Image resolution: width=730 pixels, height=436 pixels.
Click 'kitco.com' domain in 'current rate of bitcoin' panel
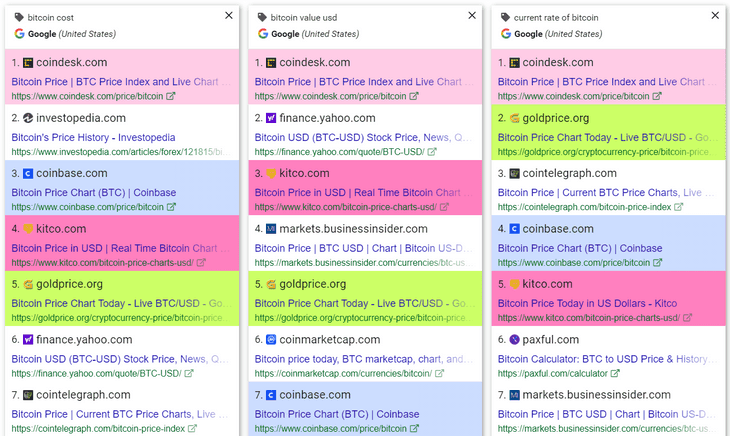click(548, 284)
